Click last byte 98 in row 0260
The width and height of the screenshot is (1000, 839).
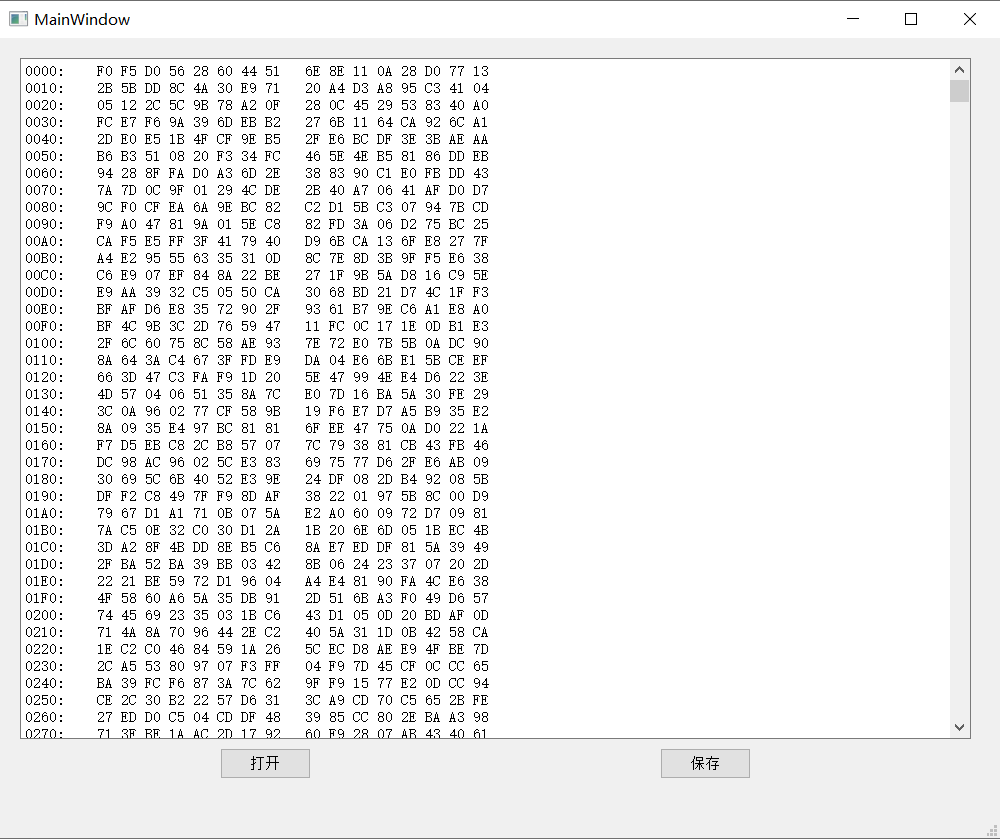(x=480, y=717)
